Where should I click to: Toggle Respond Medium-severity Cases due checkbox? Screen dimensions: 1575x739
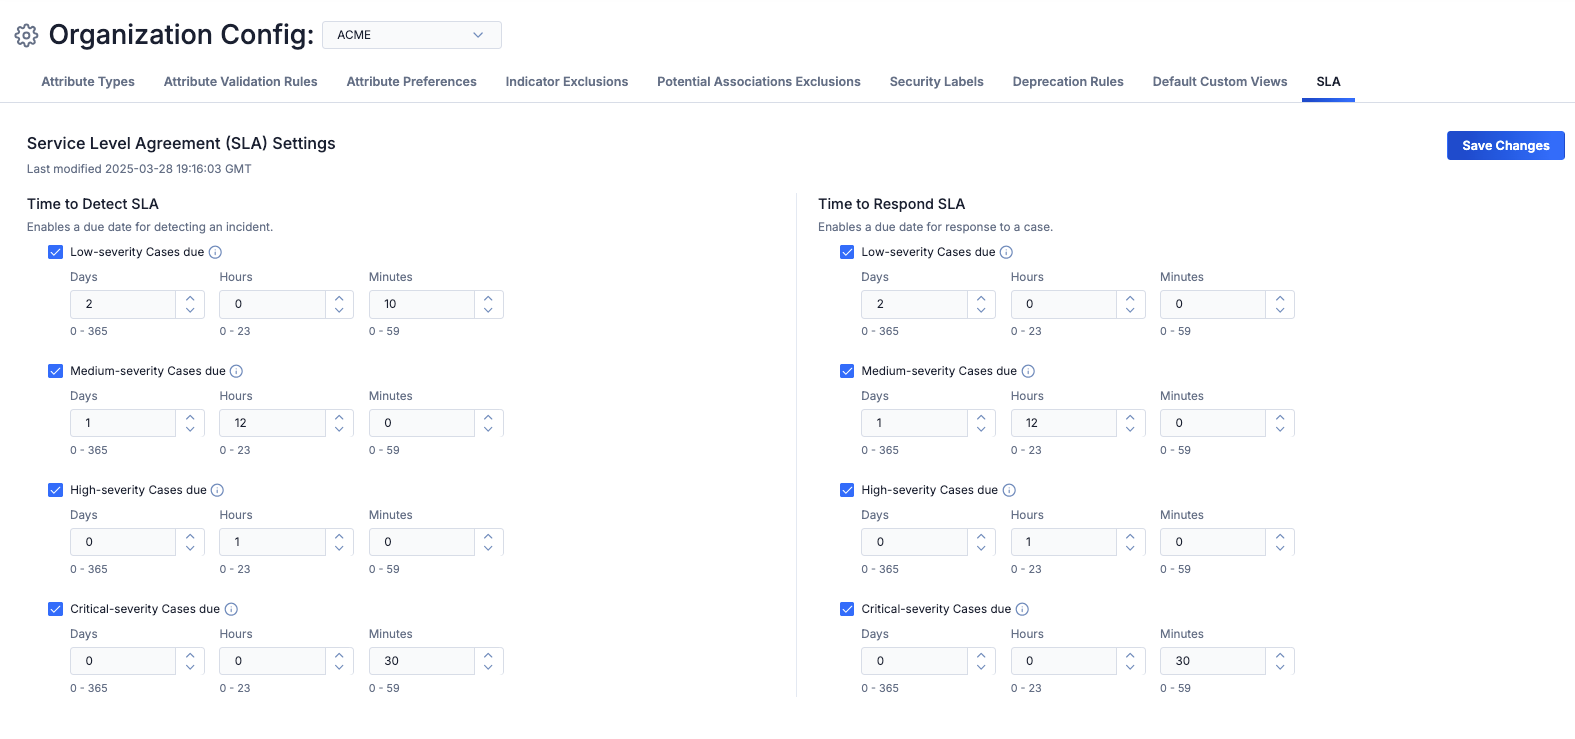pos(847,371)
